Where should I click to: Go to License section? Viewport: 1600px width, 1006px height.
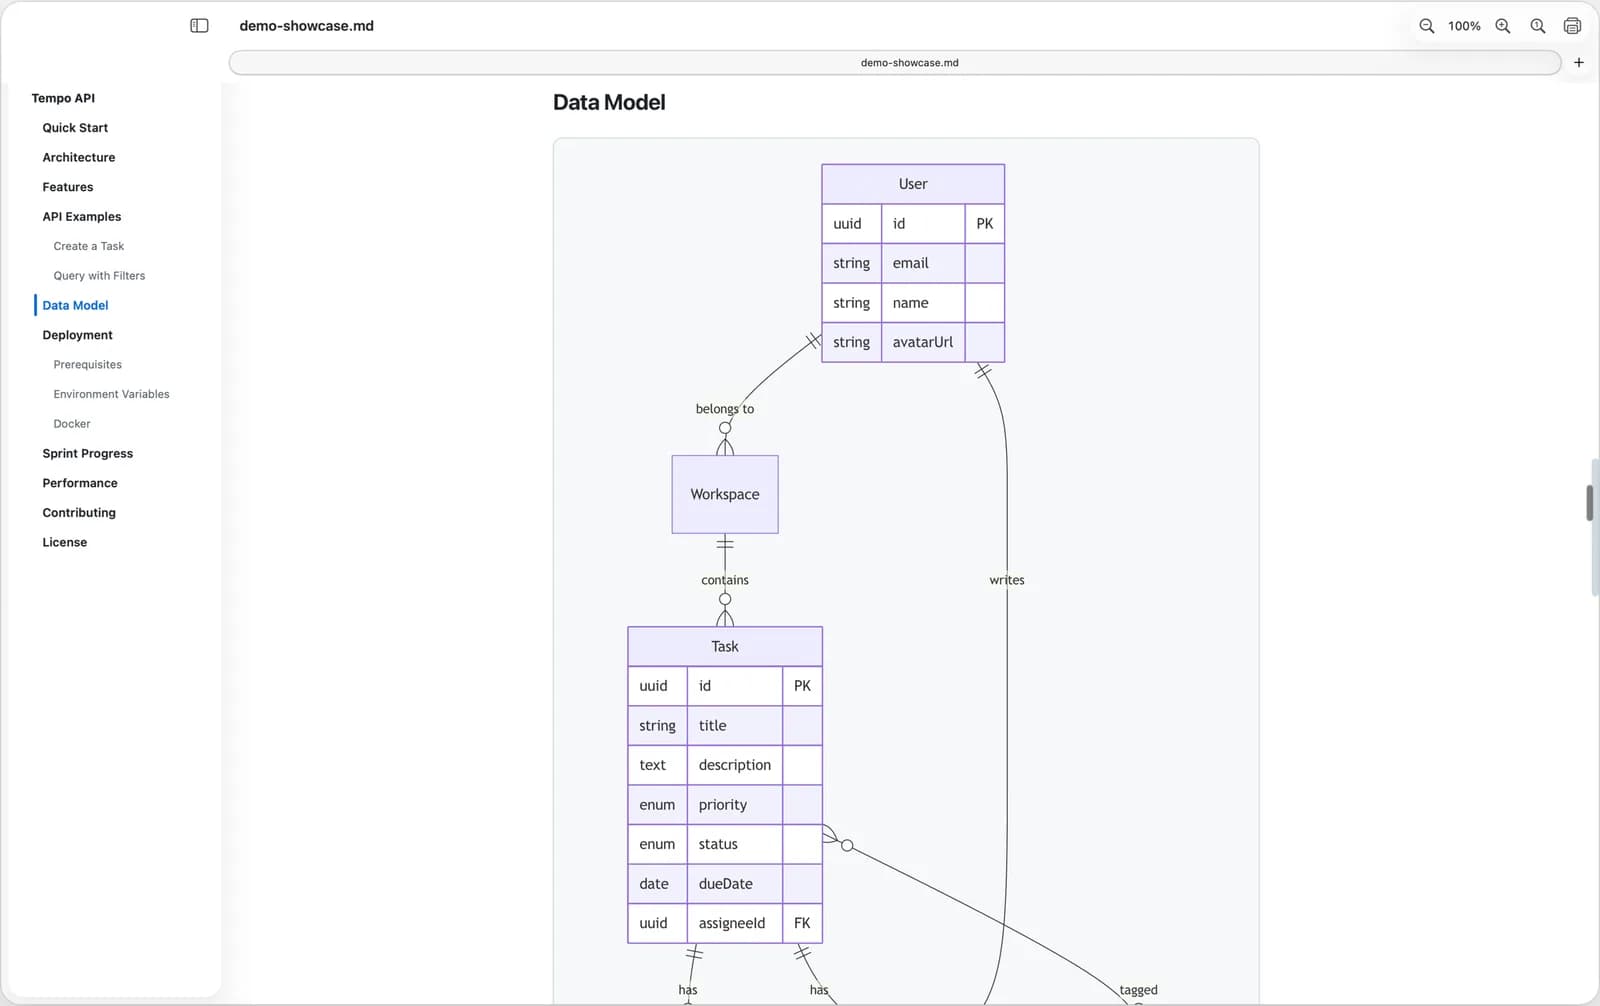pyautogui.click(x=65, y=542)
